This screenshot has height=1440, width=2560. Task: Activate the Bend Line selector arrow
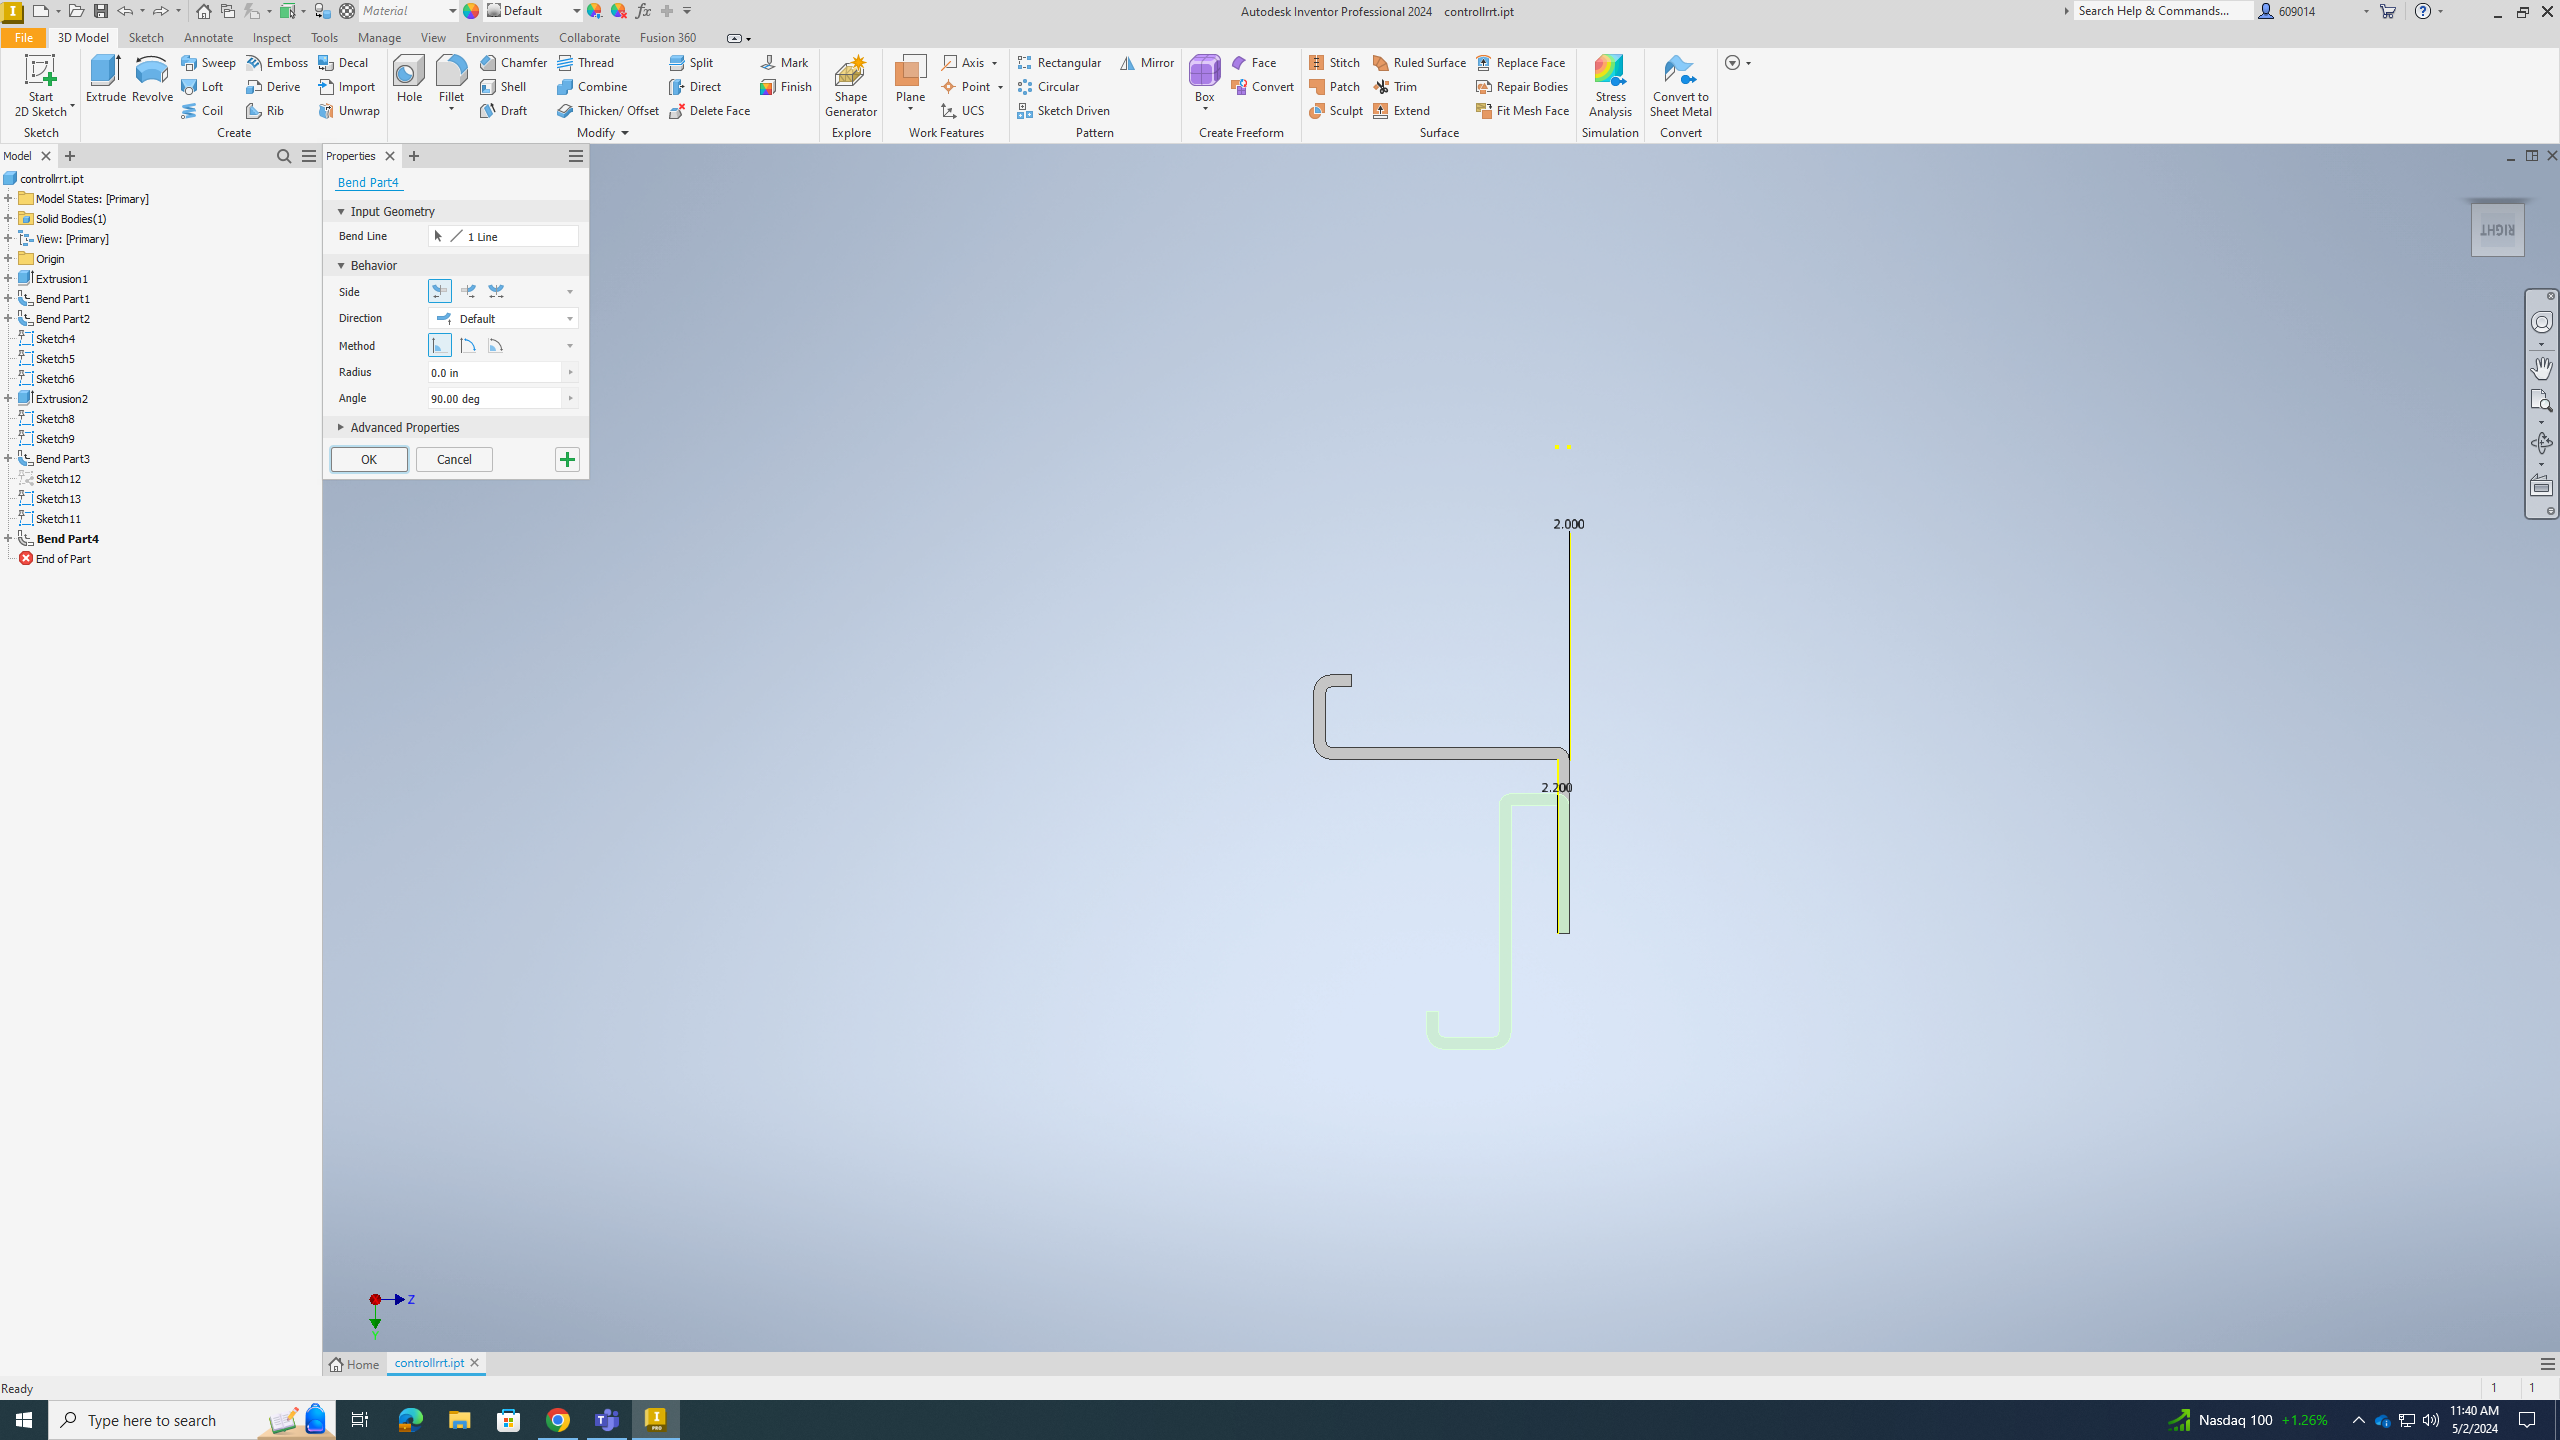tap(438, 236)
